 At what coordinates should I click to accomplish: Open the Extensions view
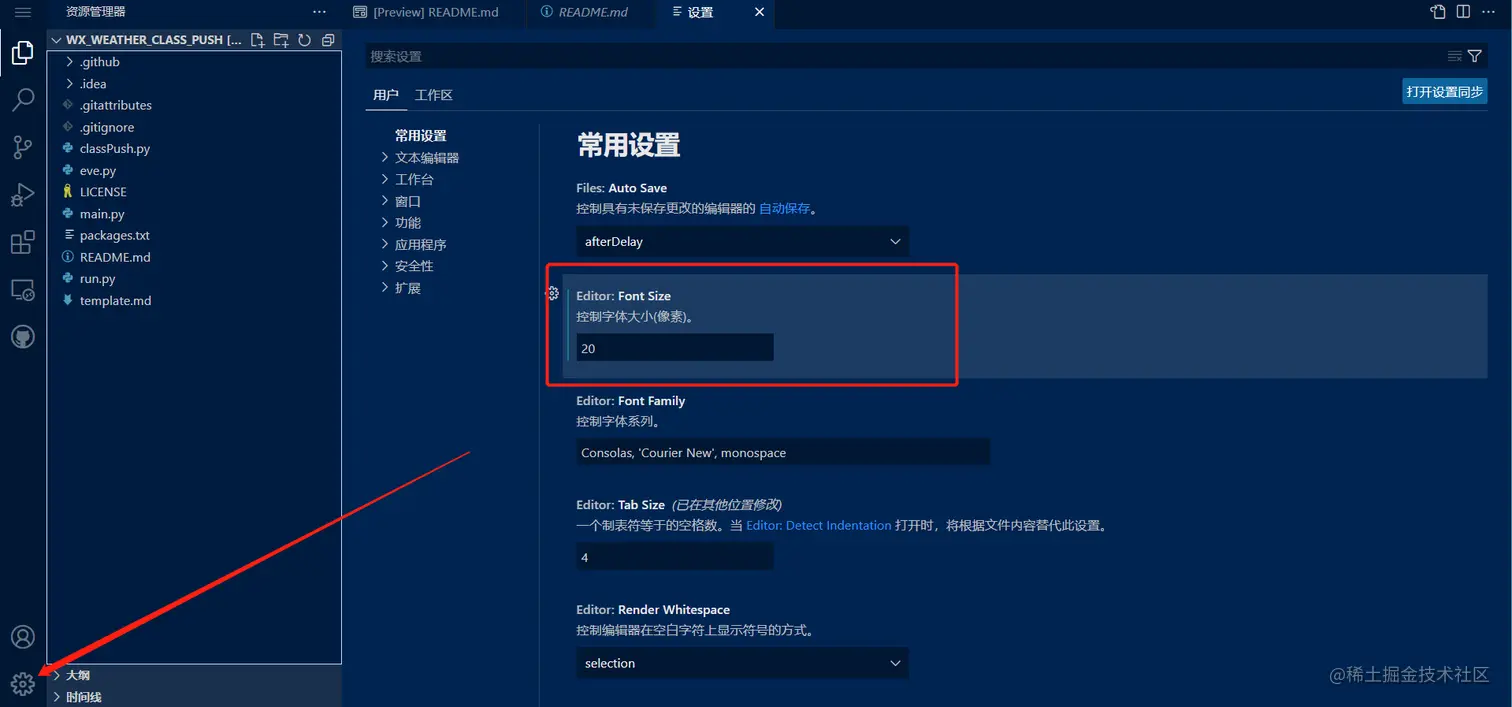pyautogui.click(x=22, y=242)
